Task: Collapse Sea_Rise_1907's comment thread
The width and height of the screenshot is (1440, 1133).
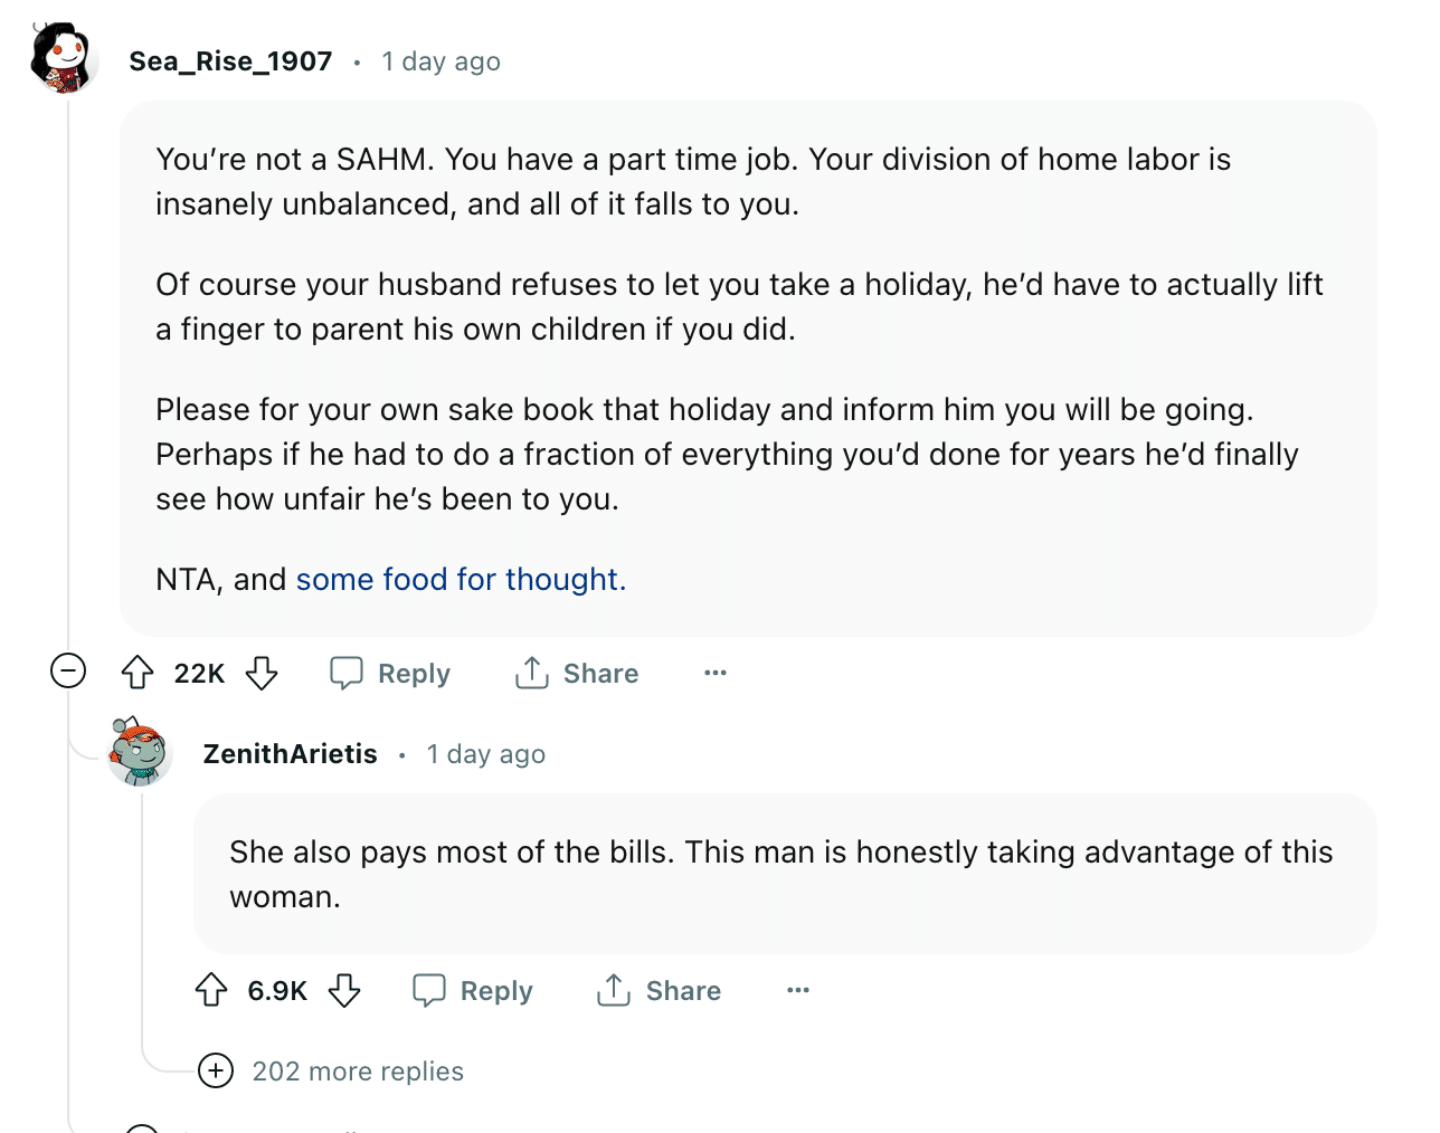Action: click(x=68, y=670)
